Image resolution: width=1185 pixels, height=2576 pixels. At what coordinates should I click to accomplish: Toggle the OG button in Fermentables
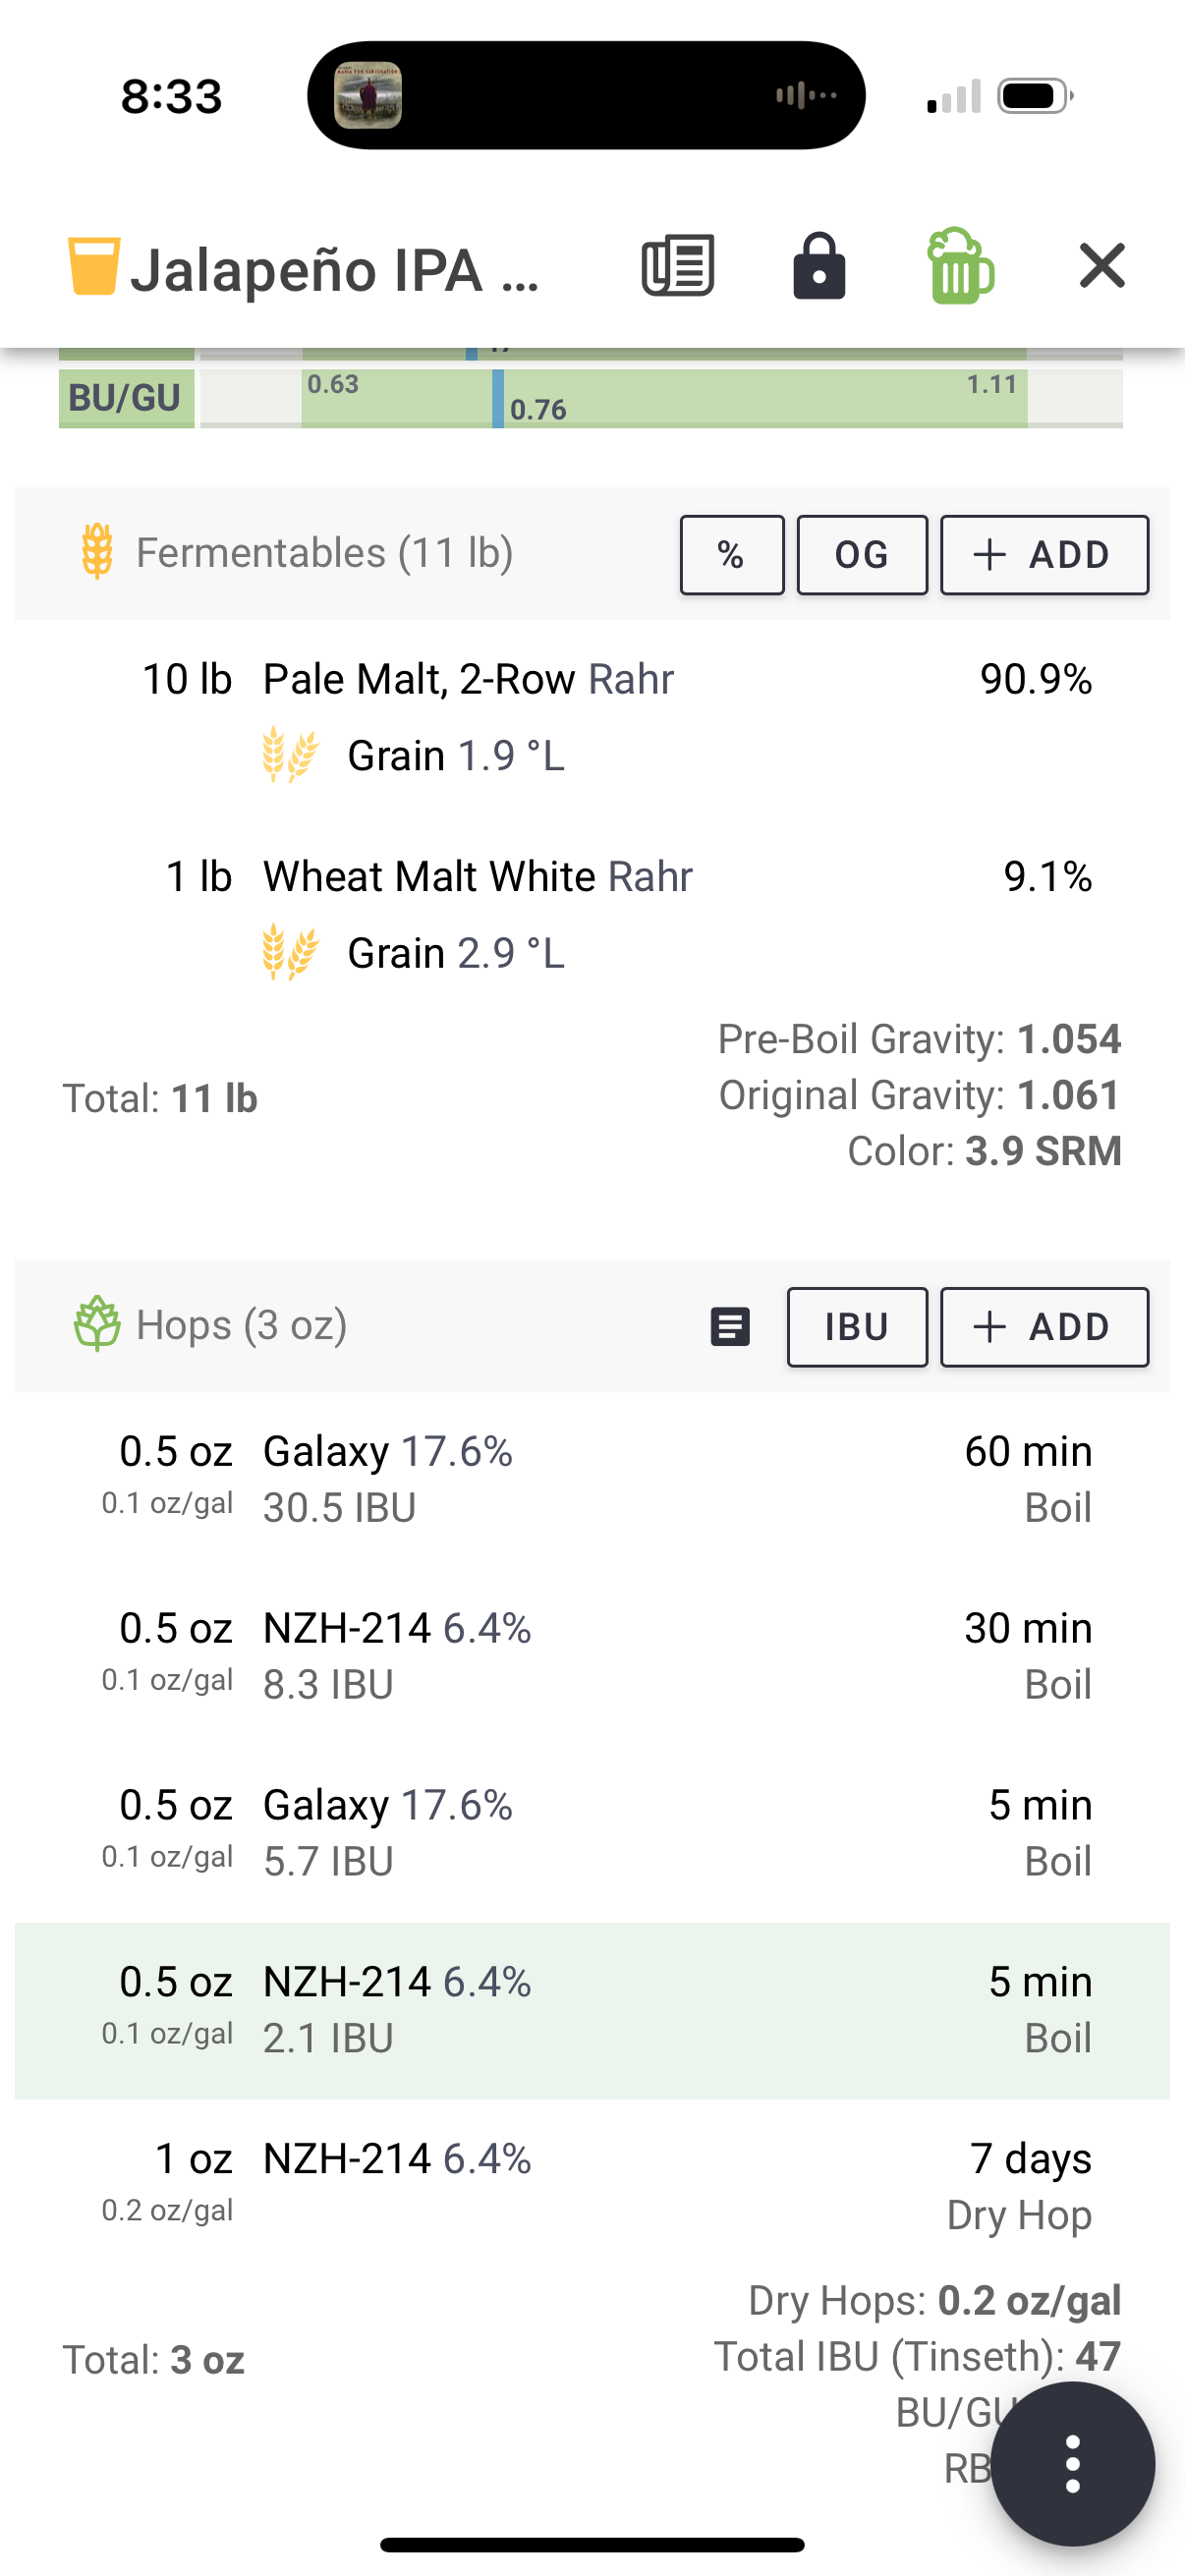pos(862,555)
